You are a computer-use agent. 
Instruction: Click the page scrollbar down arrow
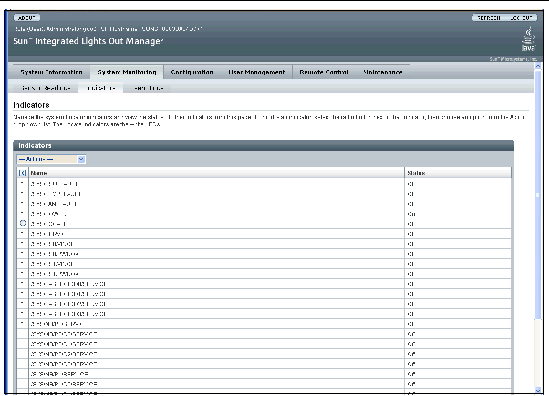point(538,390)
